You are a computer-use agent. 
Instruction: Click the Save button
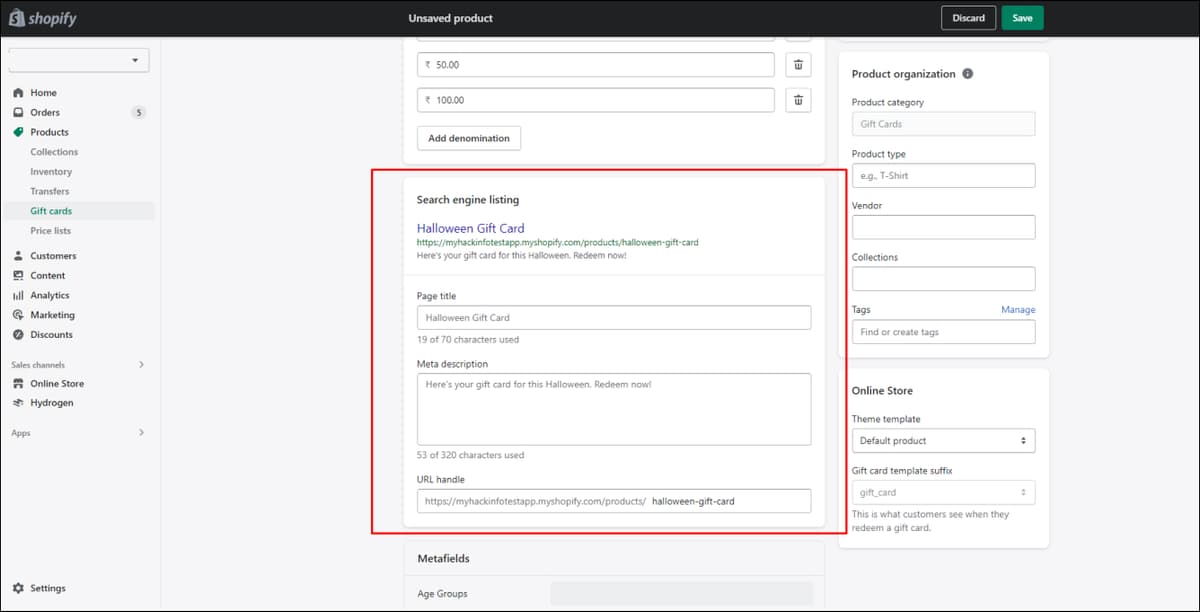click(x=1022, y=18)
